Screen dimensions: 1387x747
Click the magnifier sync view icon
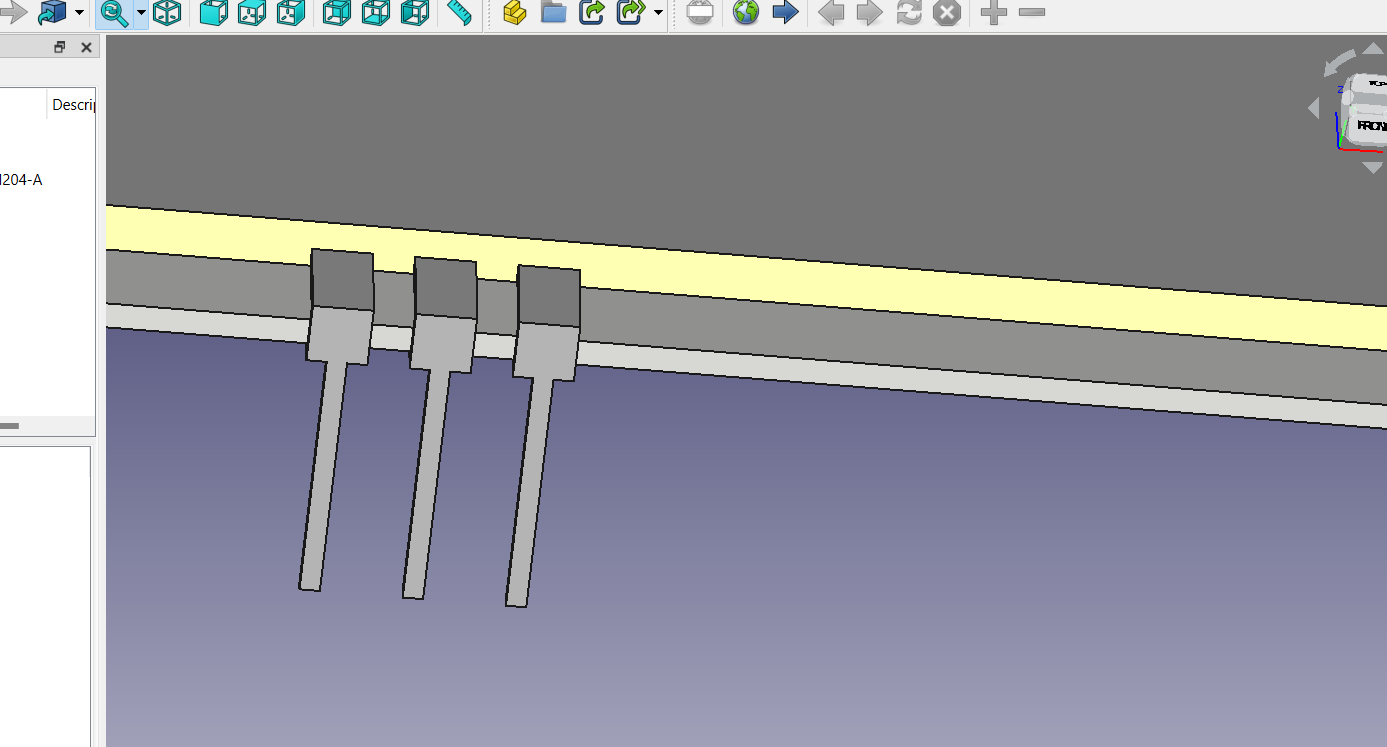[115, 13]
